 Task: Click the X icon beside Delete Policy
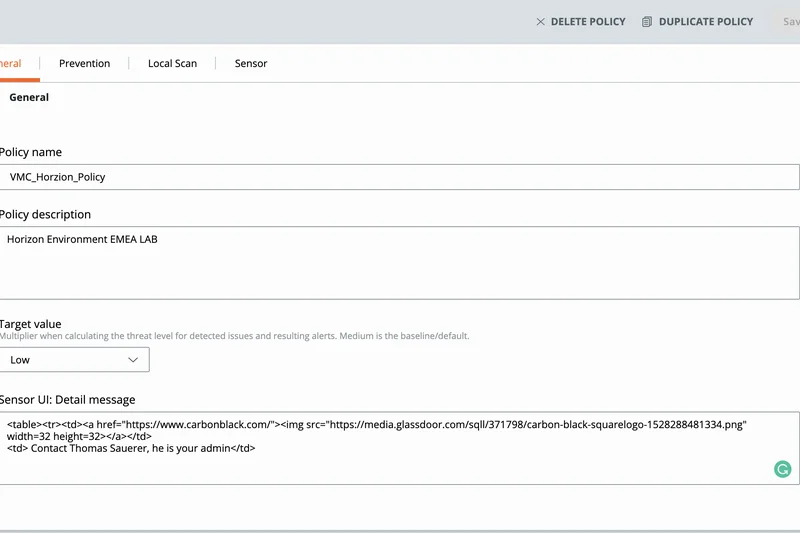point(540,22)
